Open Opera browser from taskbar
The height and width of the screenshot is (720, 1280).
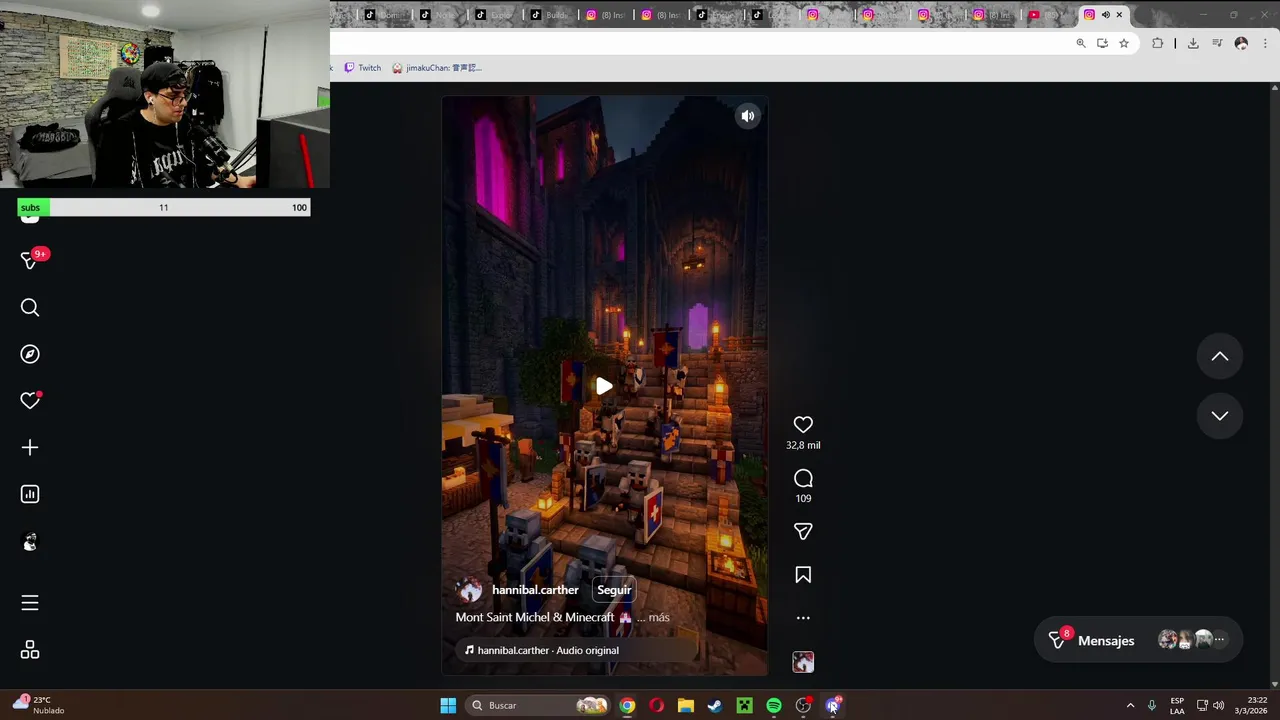[x=656, y=706]
